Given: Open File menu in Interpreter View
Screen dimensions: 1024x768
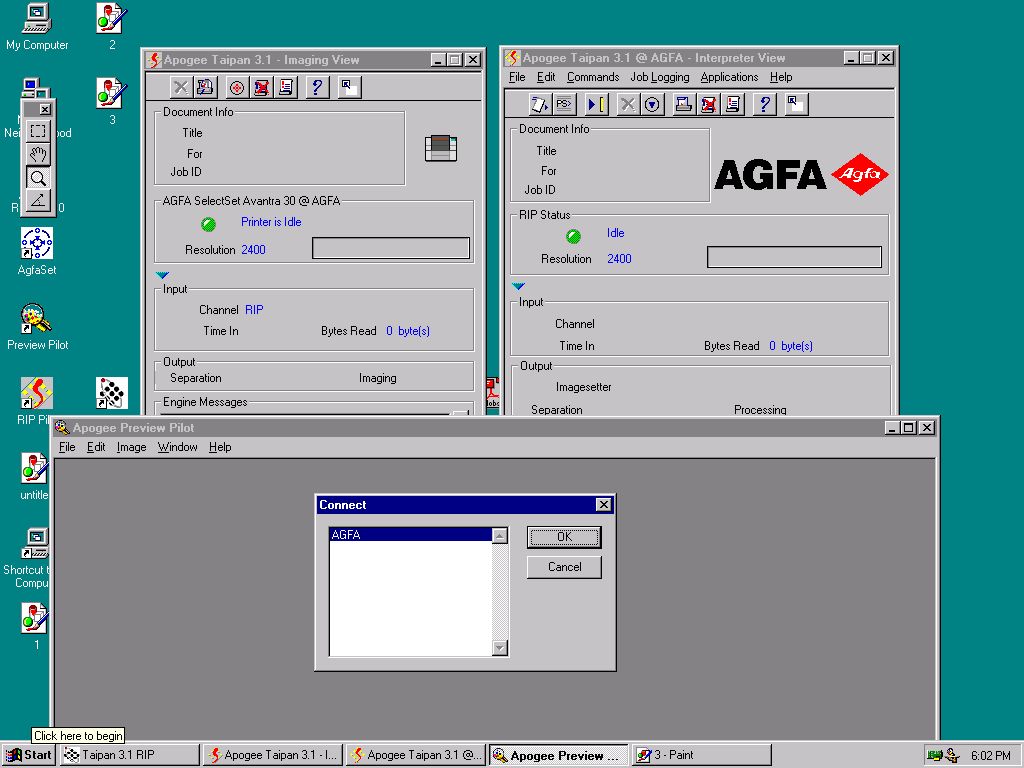Looking at the screenshot, I should point(517,77).
